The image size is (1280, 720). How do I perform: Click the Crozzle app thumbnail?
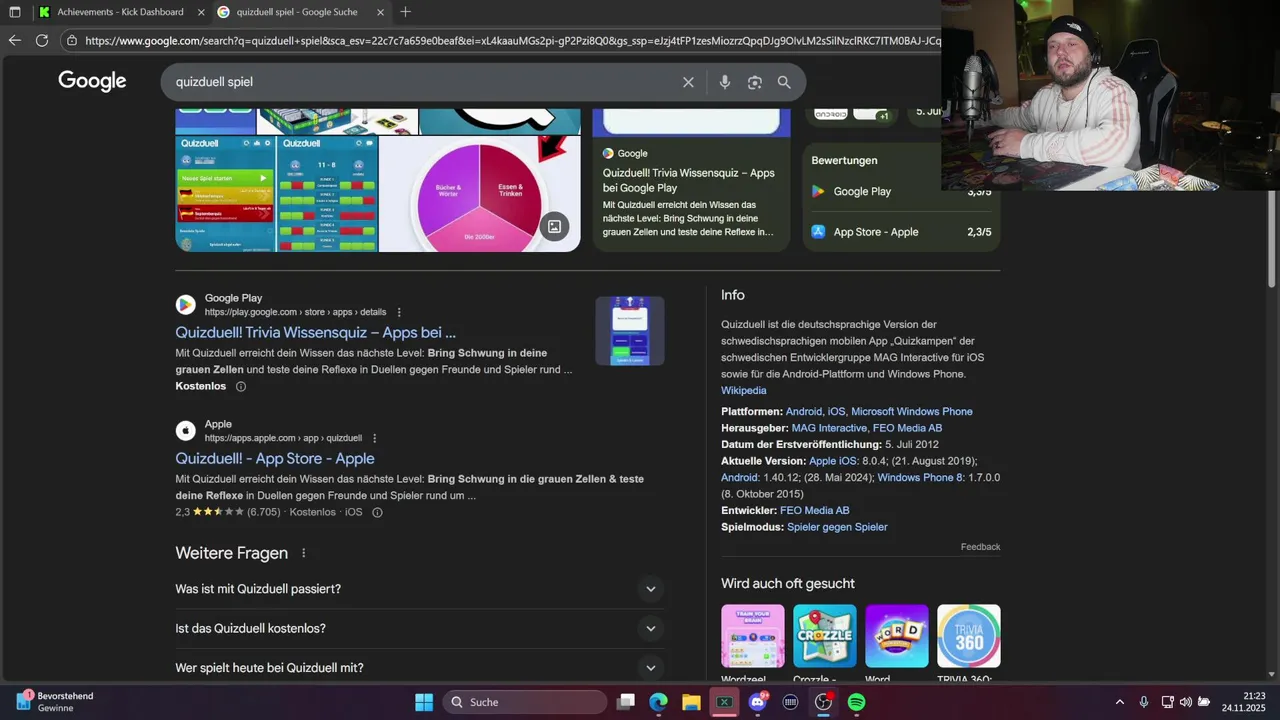pos(825,636)
